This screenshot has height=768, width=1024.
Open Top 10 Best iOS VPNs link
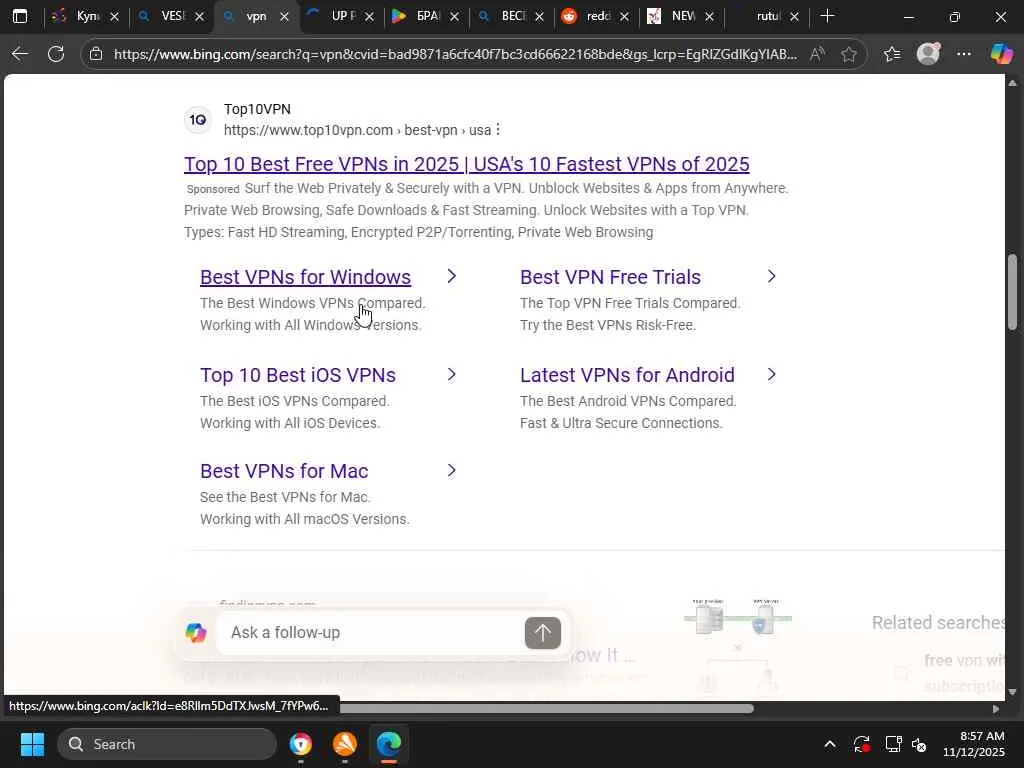pos(298,375)
